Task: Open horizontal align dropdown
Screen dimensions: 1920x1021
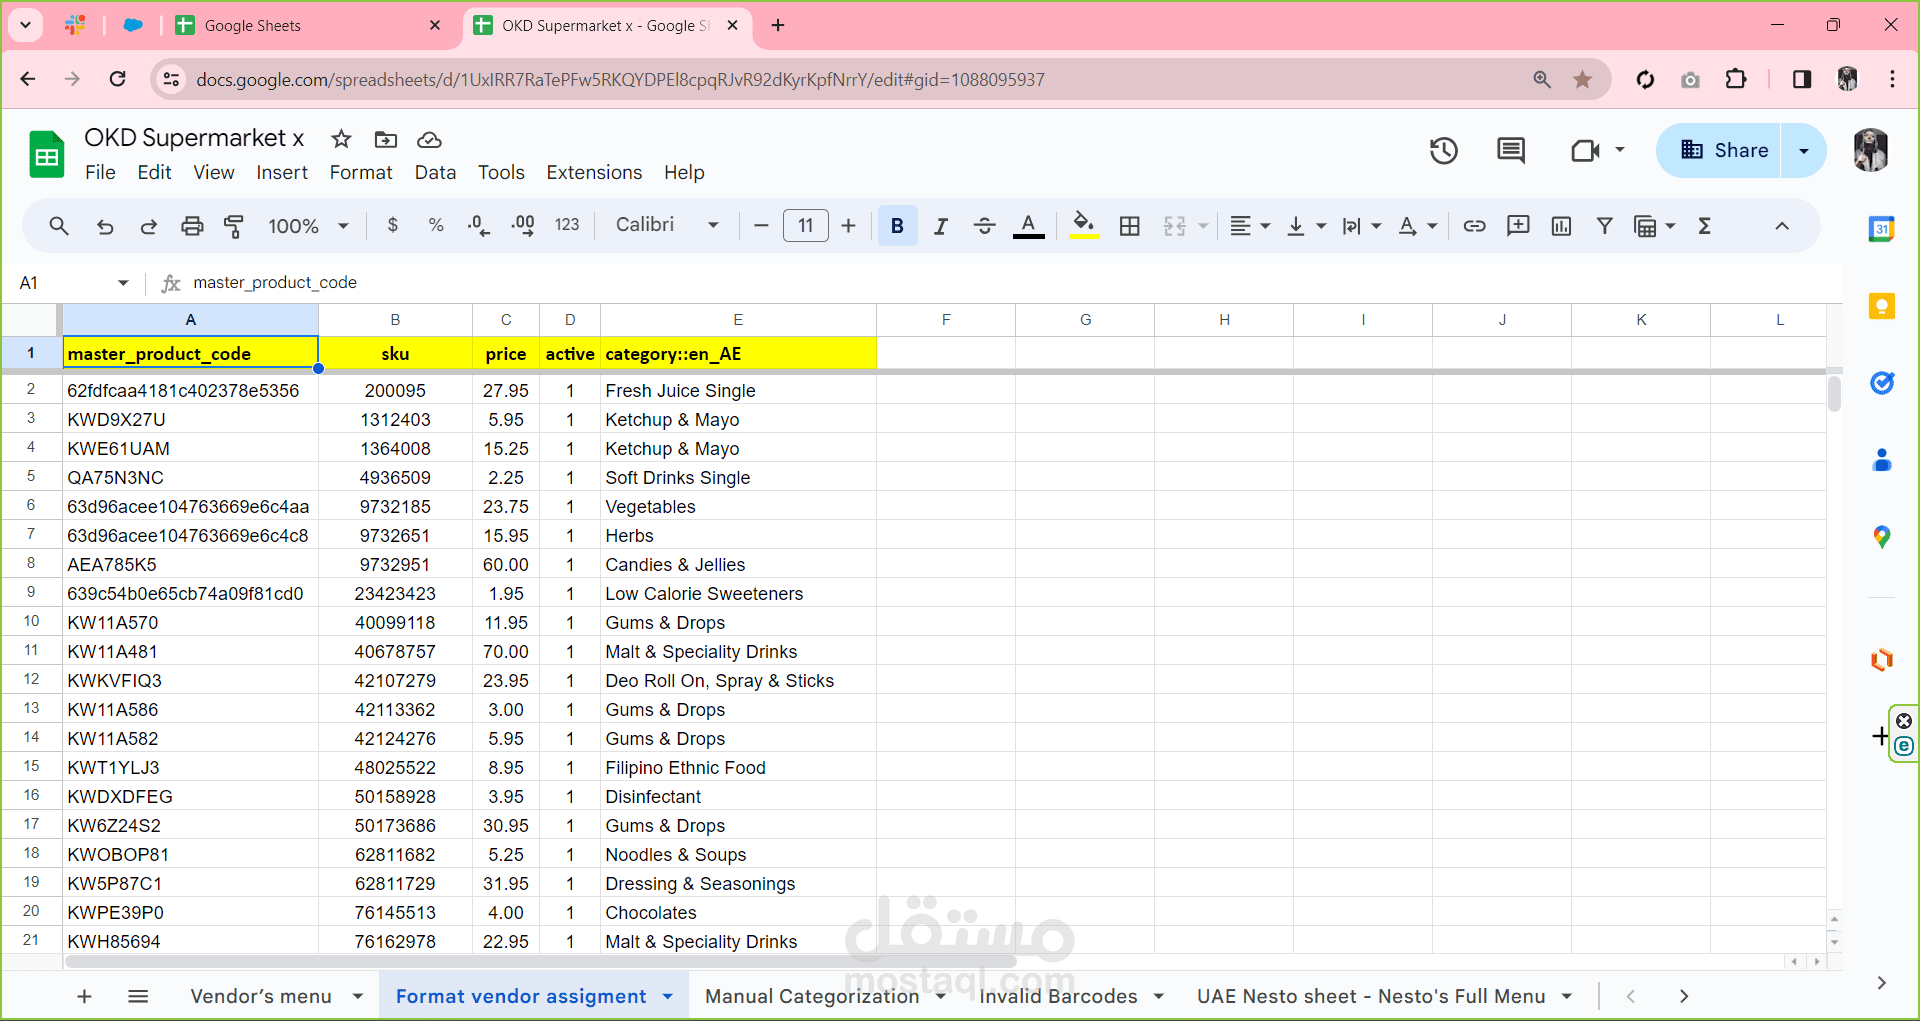Action: click(1250, 226)
